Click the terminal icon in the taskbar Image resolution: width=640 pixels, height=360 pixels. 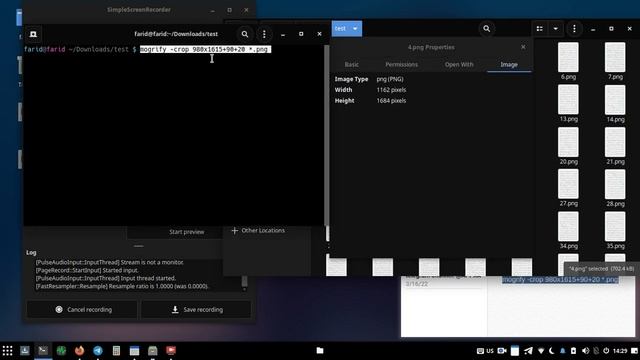tap(43, 351)
